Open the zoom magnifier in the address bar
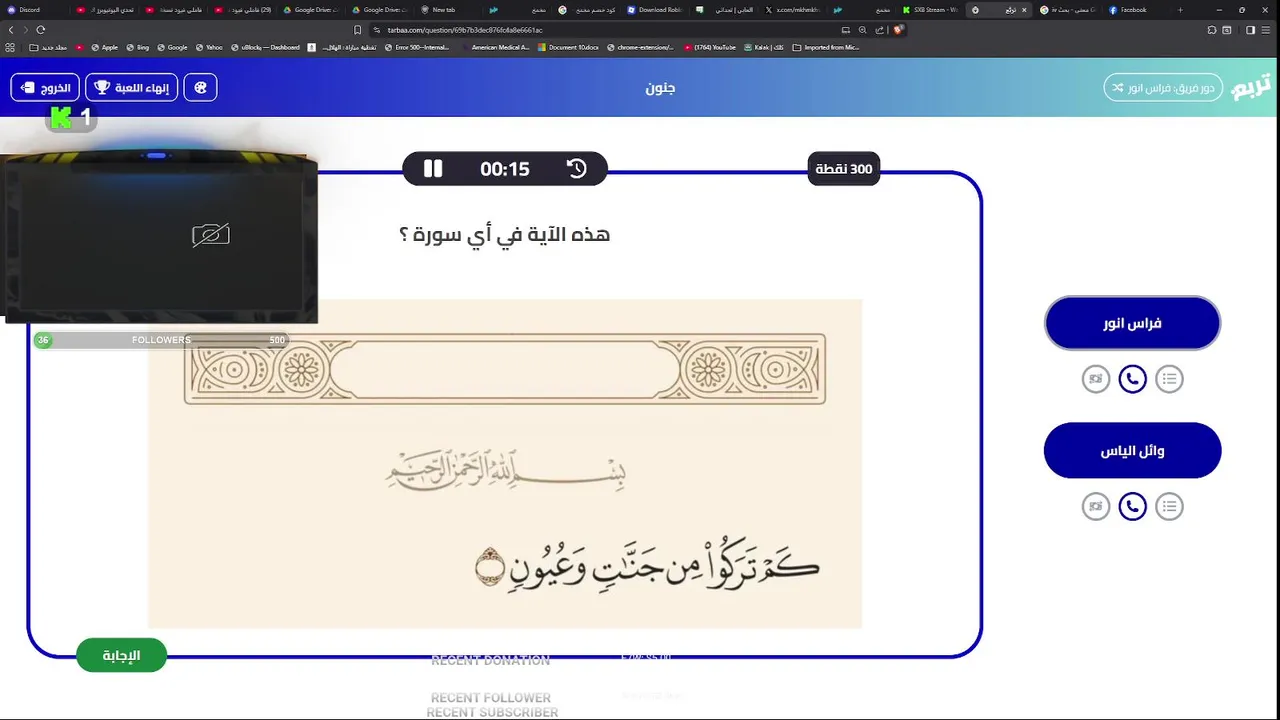 click(862, 30)
